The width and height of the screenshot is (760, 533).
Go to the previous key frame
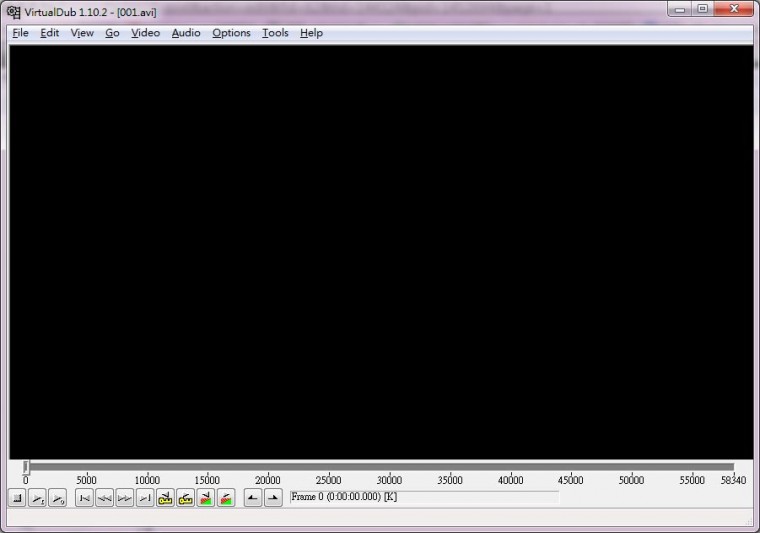(166, 498)
